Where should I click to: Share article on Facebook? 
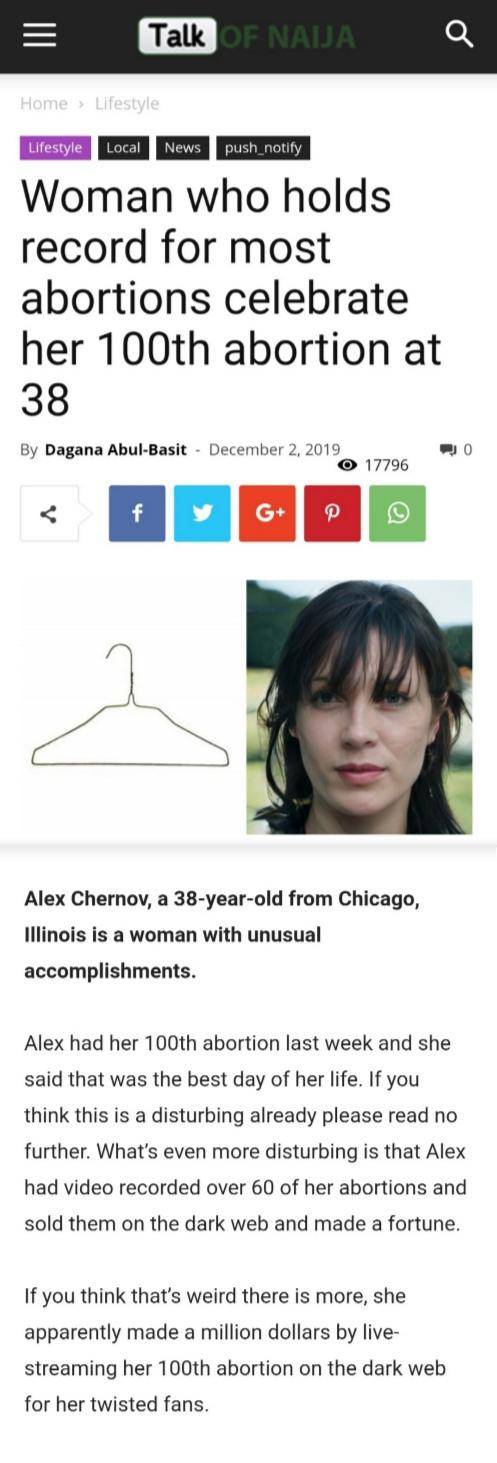point(137,513)
